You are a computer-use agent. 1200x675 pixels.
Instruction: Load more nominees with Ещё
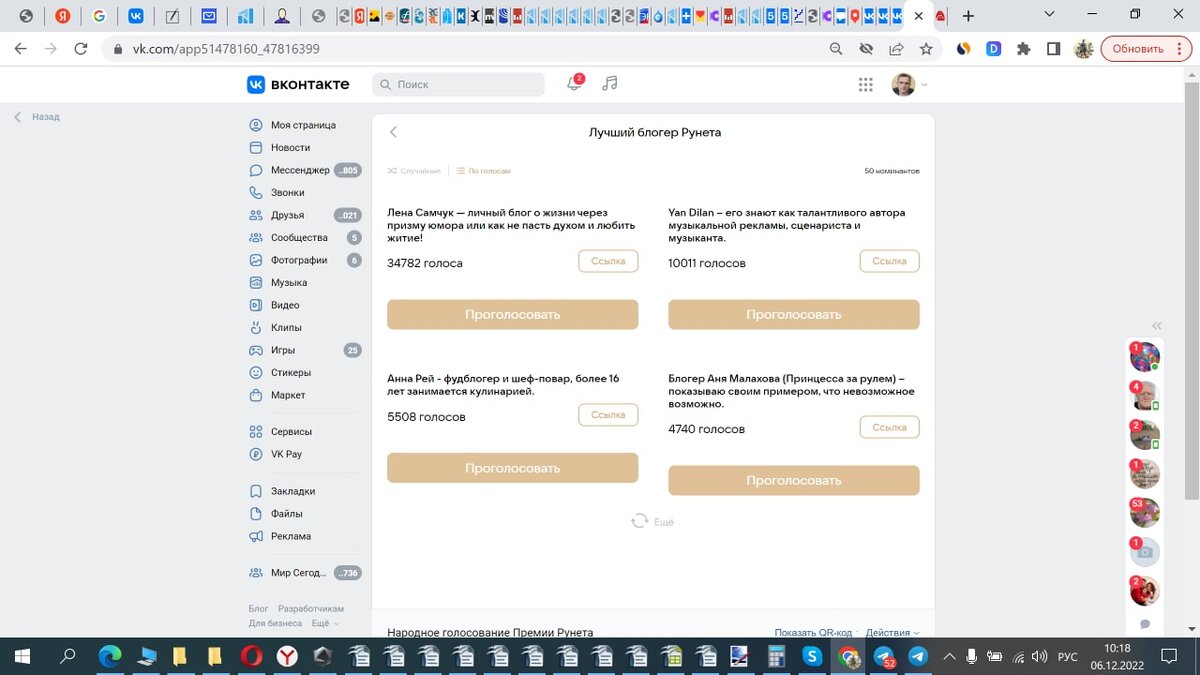653,522
